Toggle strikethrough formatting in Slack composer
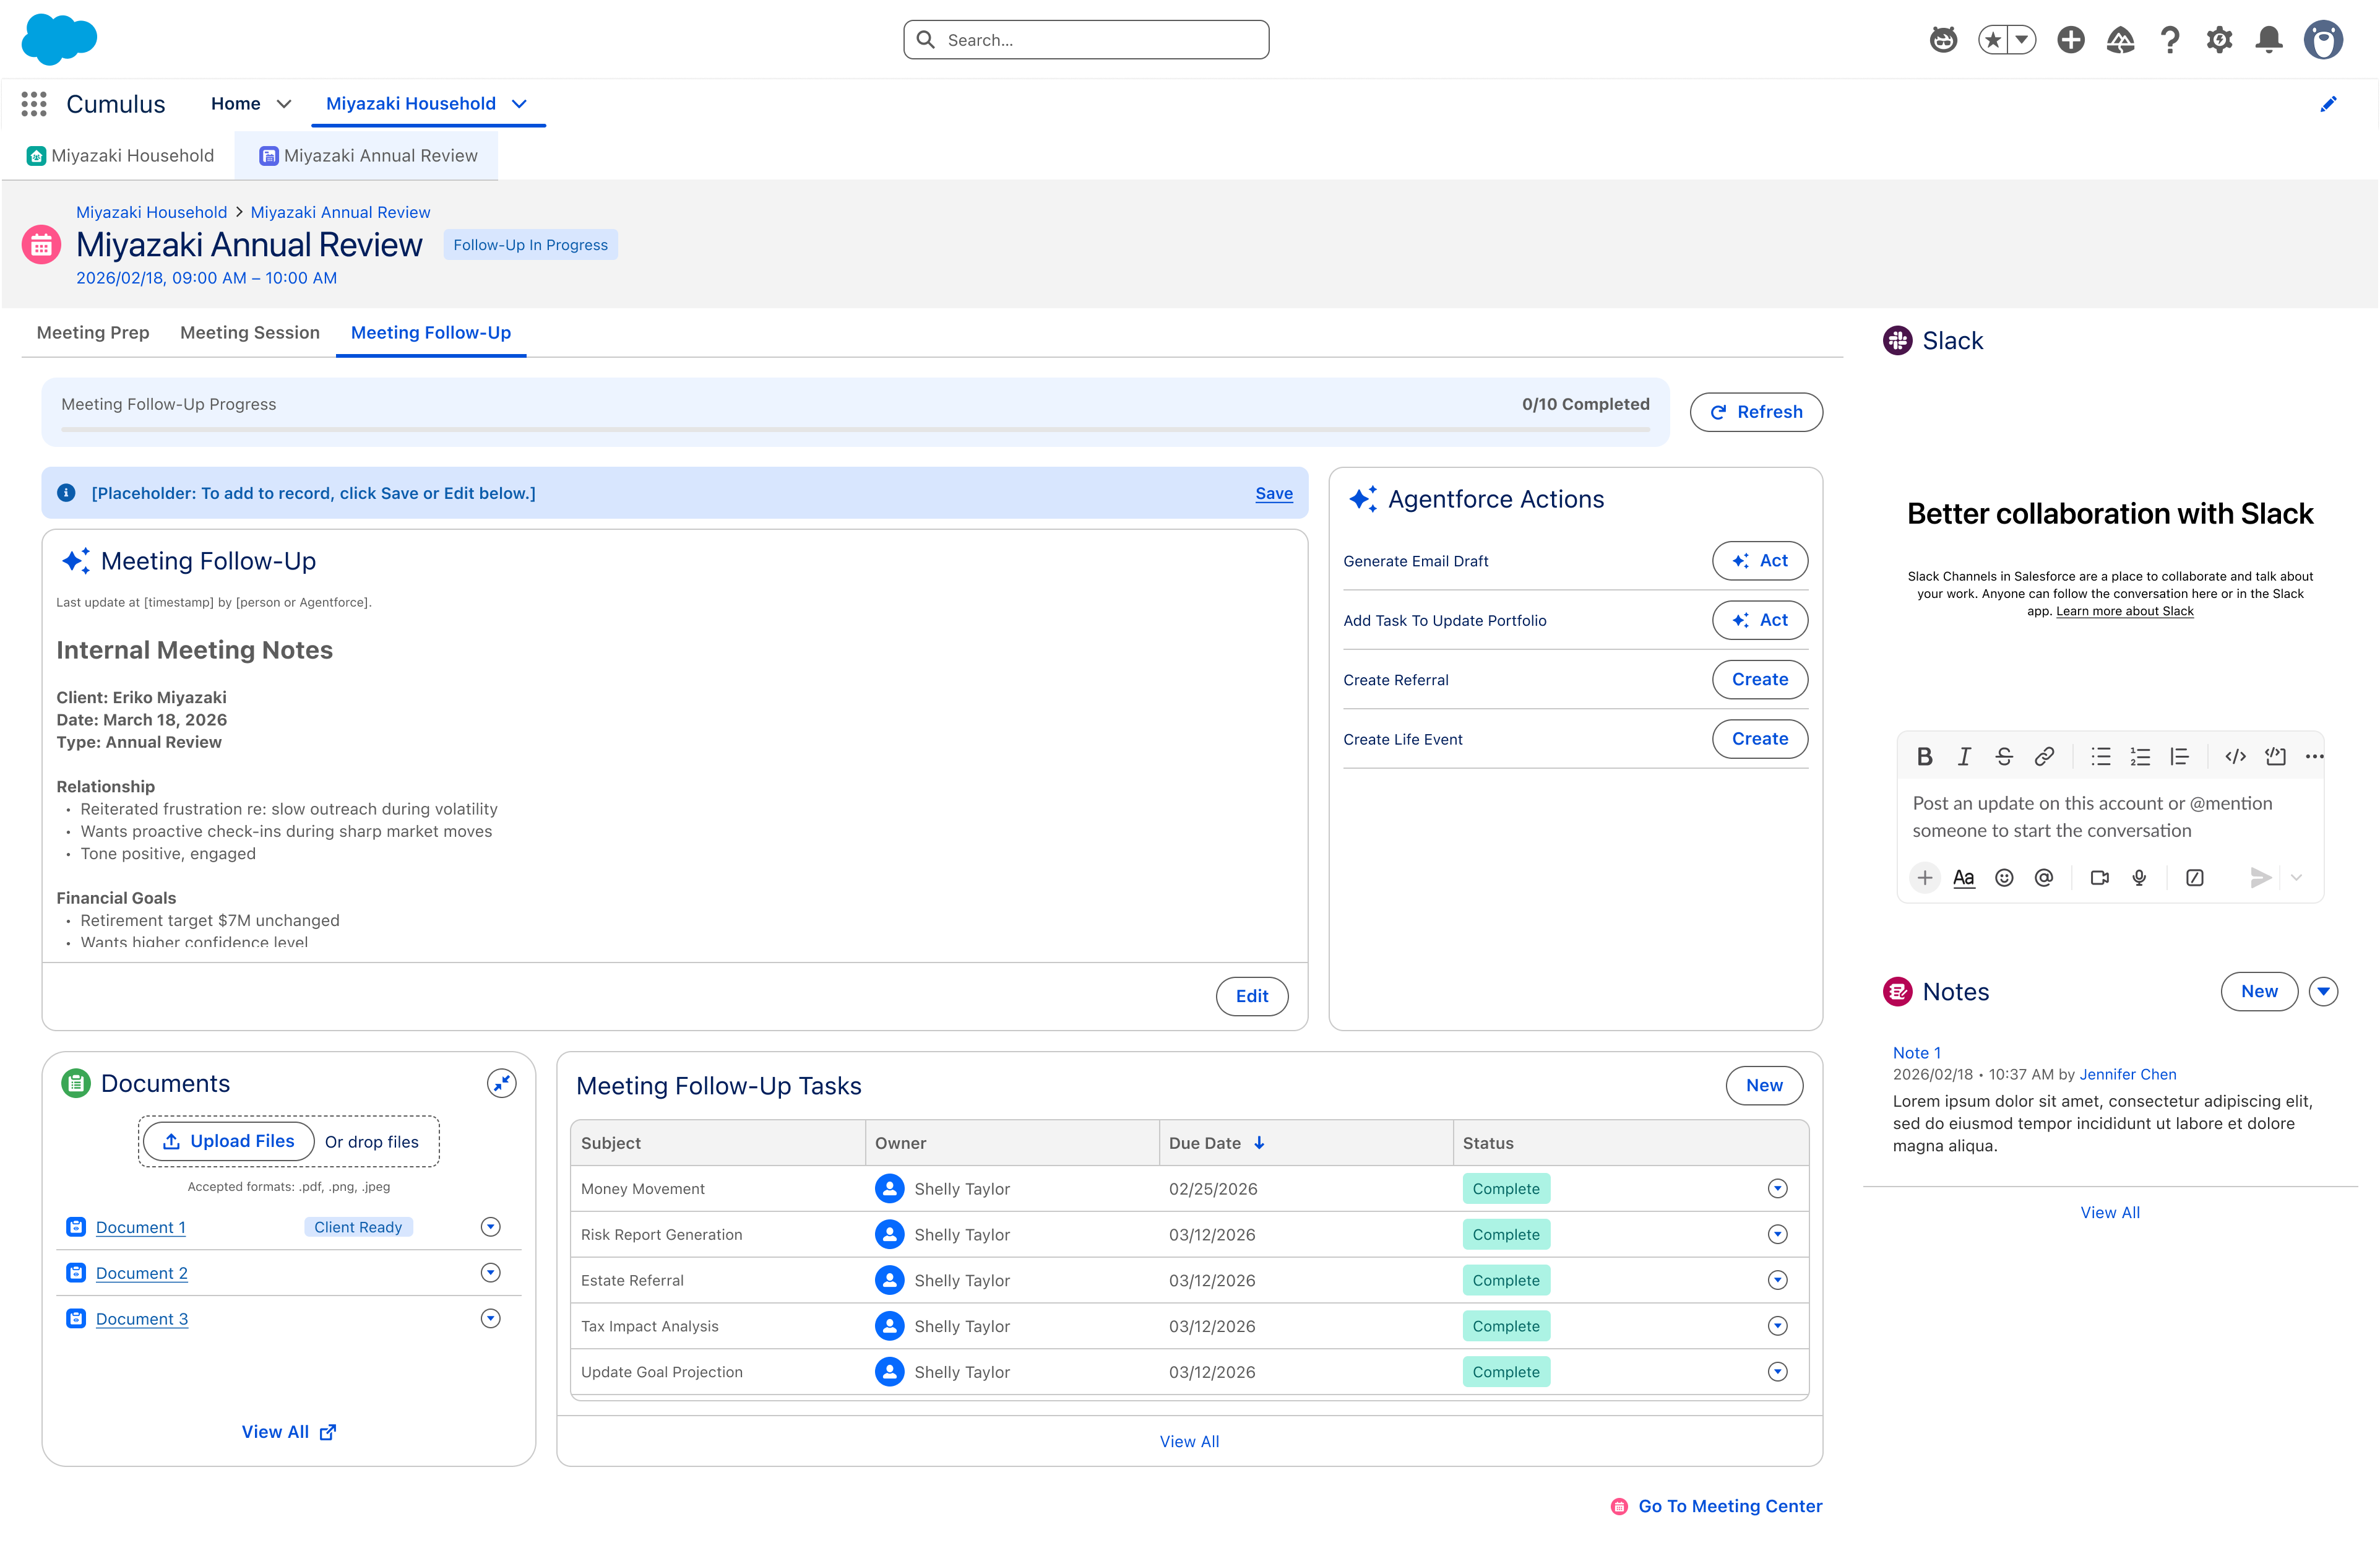 coord(2004,757)
